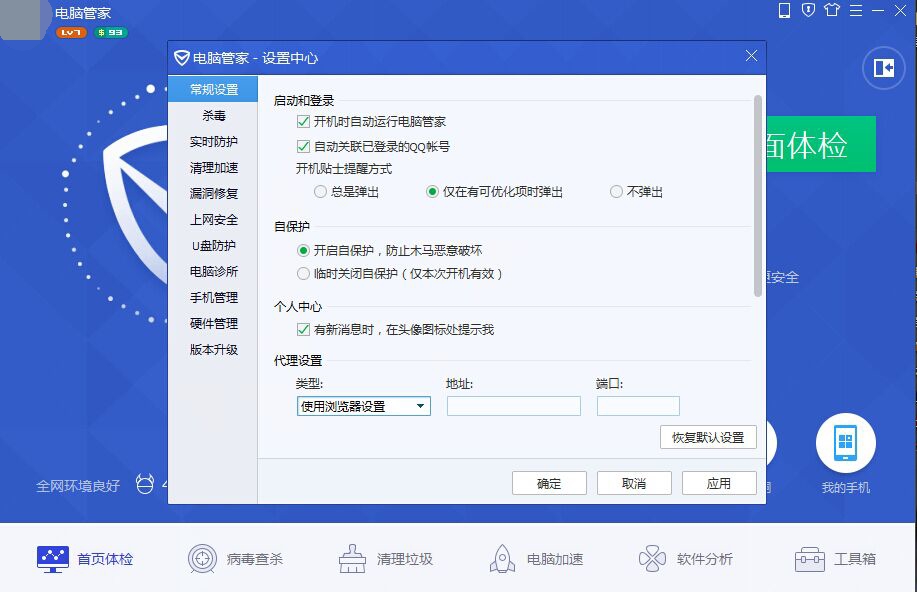Open 硬件管理 settings tab
917x592 pixels.
coord(213,323)
